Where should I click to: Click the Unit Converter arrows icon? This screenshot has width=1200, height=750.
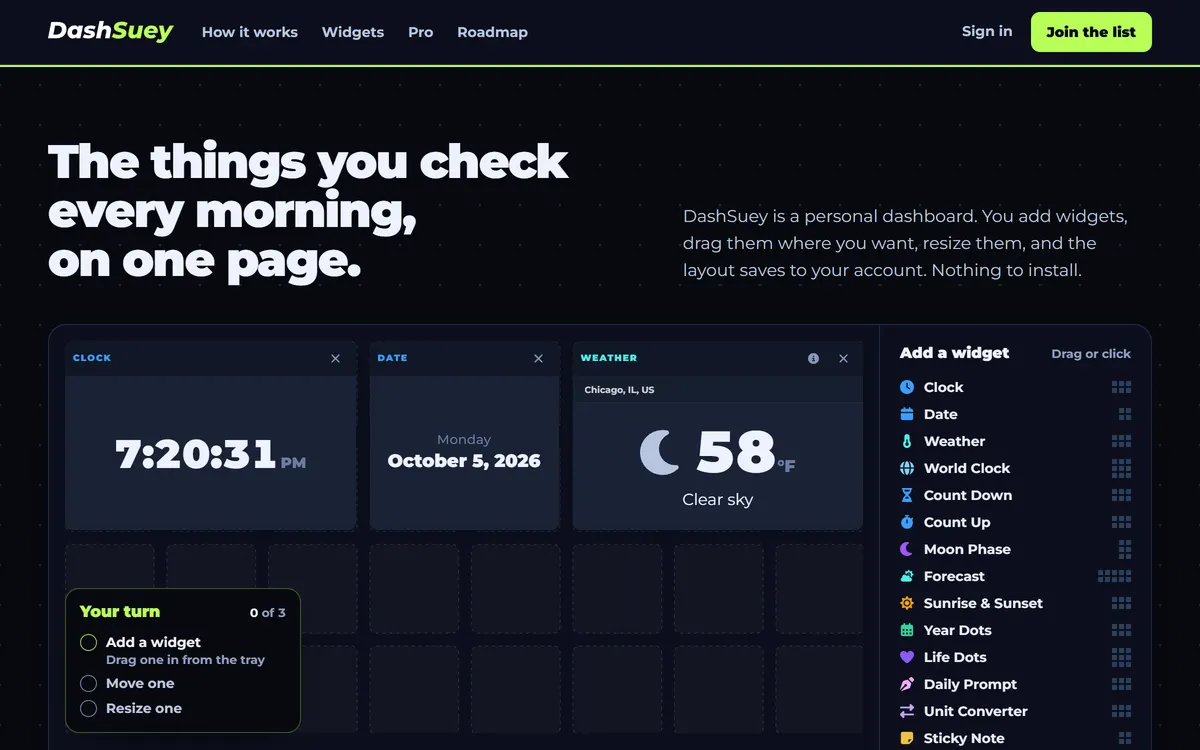click(x=907, y=711)
